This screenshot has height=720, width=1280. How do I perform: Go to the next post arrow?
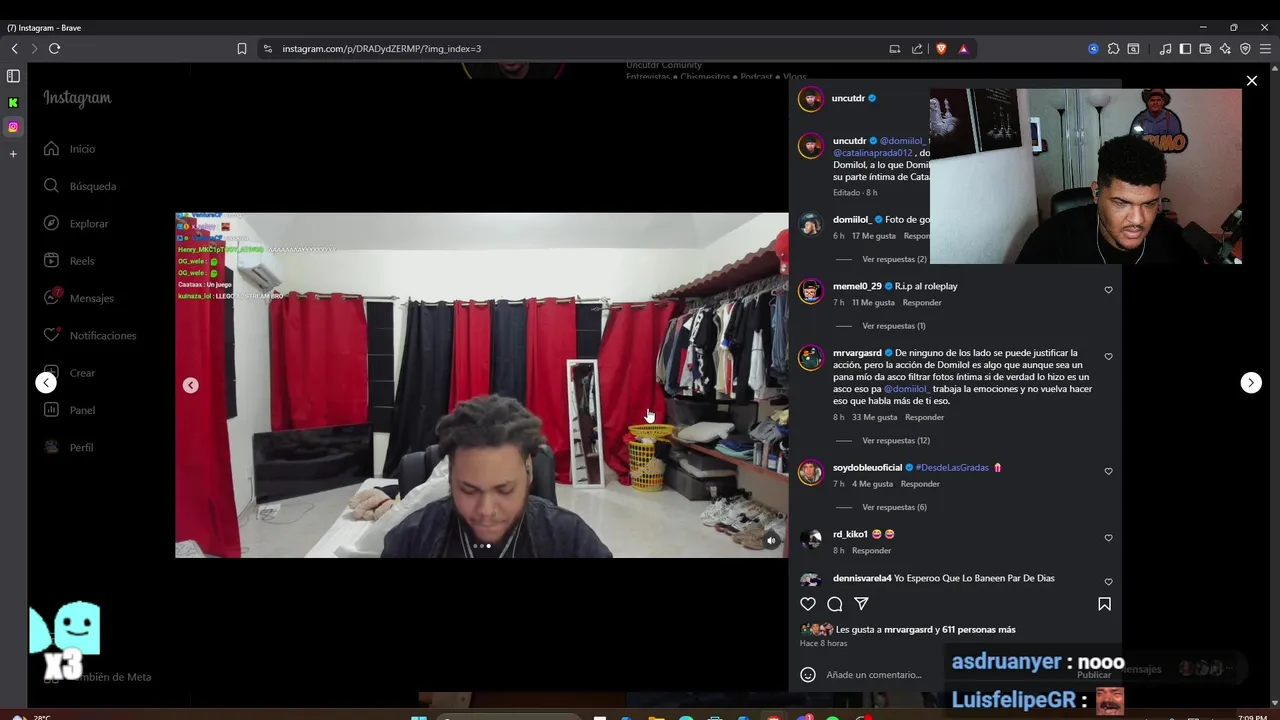pos(1251,383)
